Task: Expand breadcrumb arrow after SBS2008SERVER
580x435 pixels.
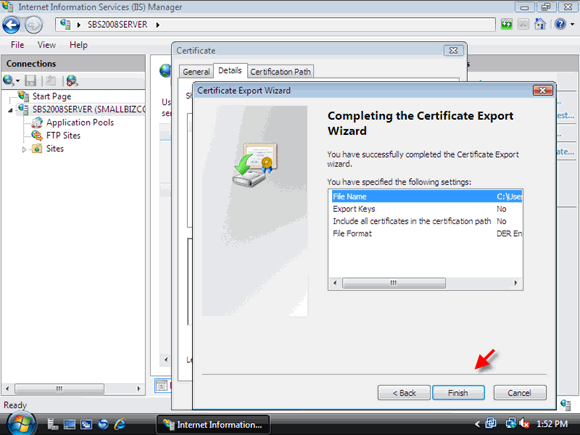Action: point(158,25)
